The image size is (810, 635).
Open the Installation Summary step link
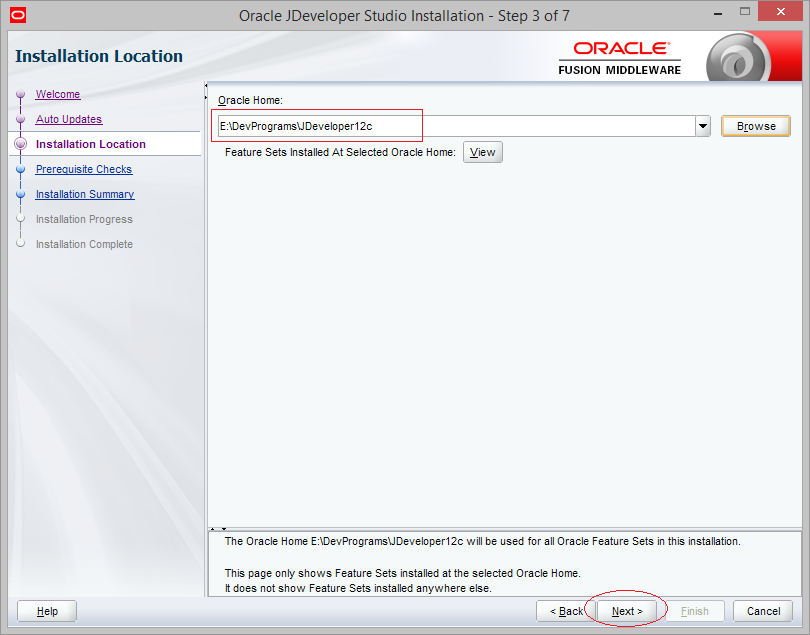click(85, 194)
